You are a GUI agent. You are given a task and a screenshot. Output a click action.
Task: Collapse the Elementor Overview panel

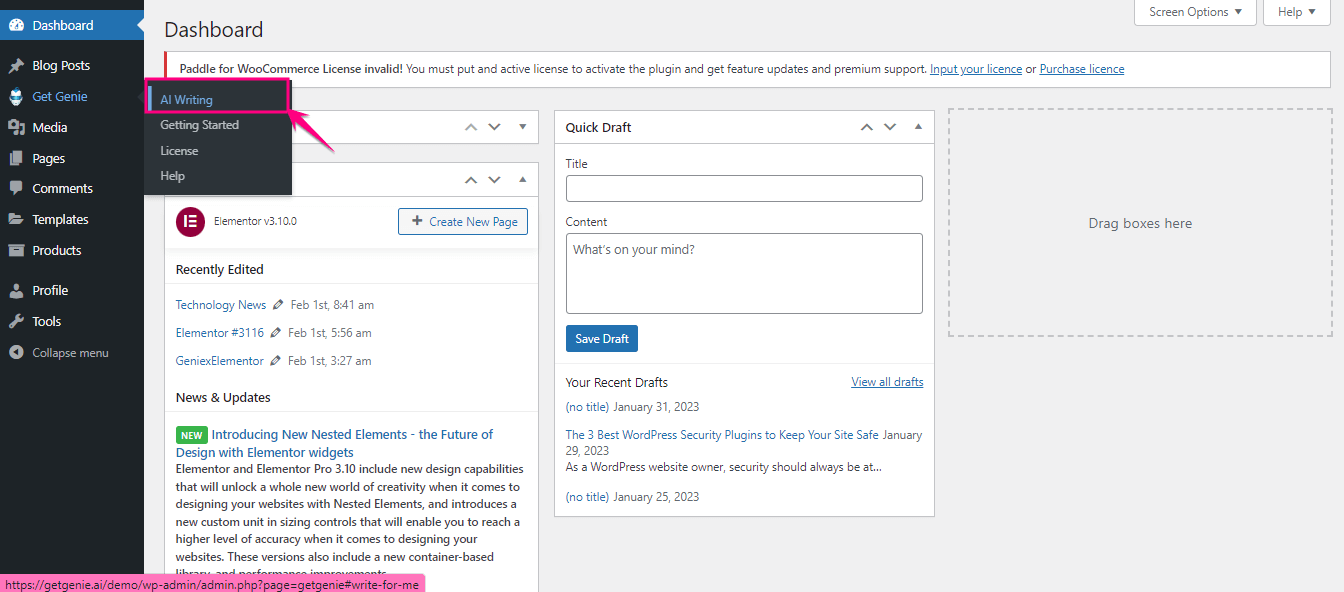(522, 180)
